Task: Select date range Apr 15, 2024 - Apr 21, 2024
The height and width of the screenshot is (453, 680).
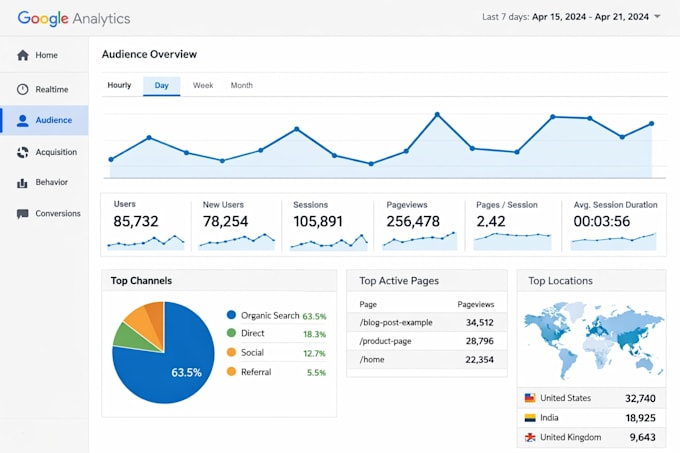Action: [590, 16]
